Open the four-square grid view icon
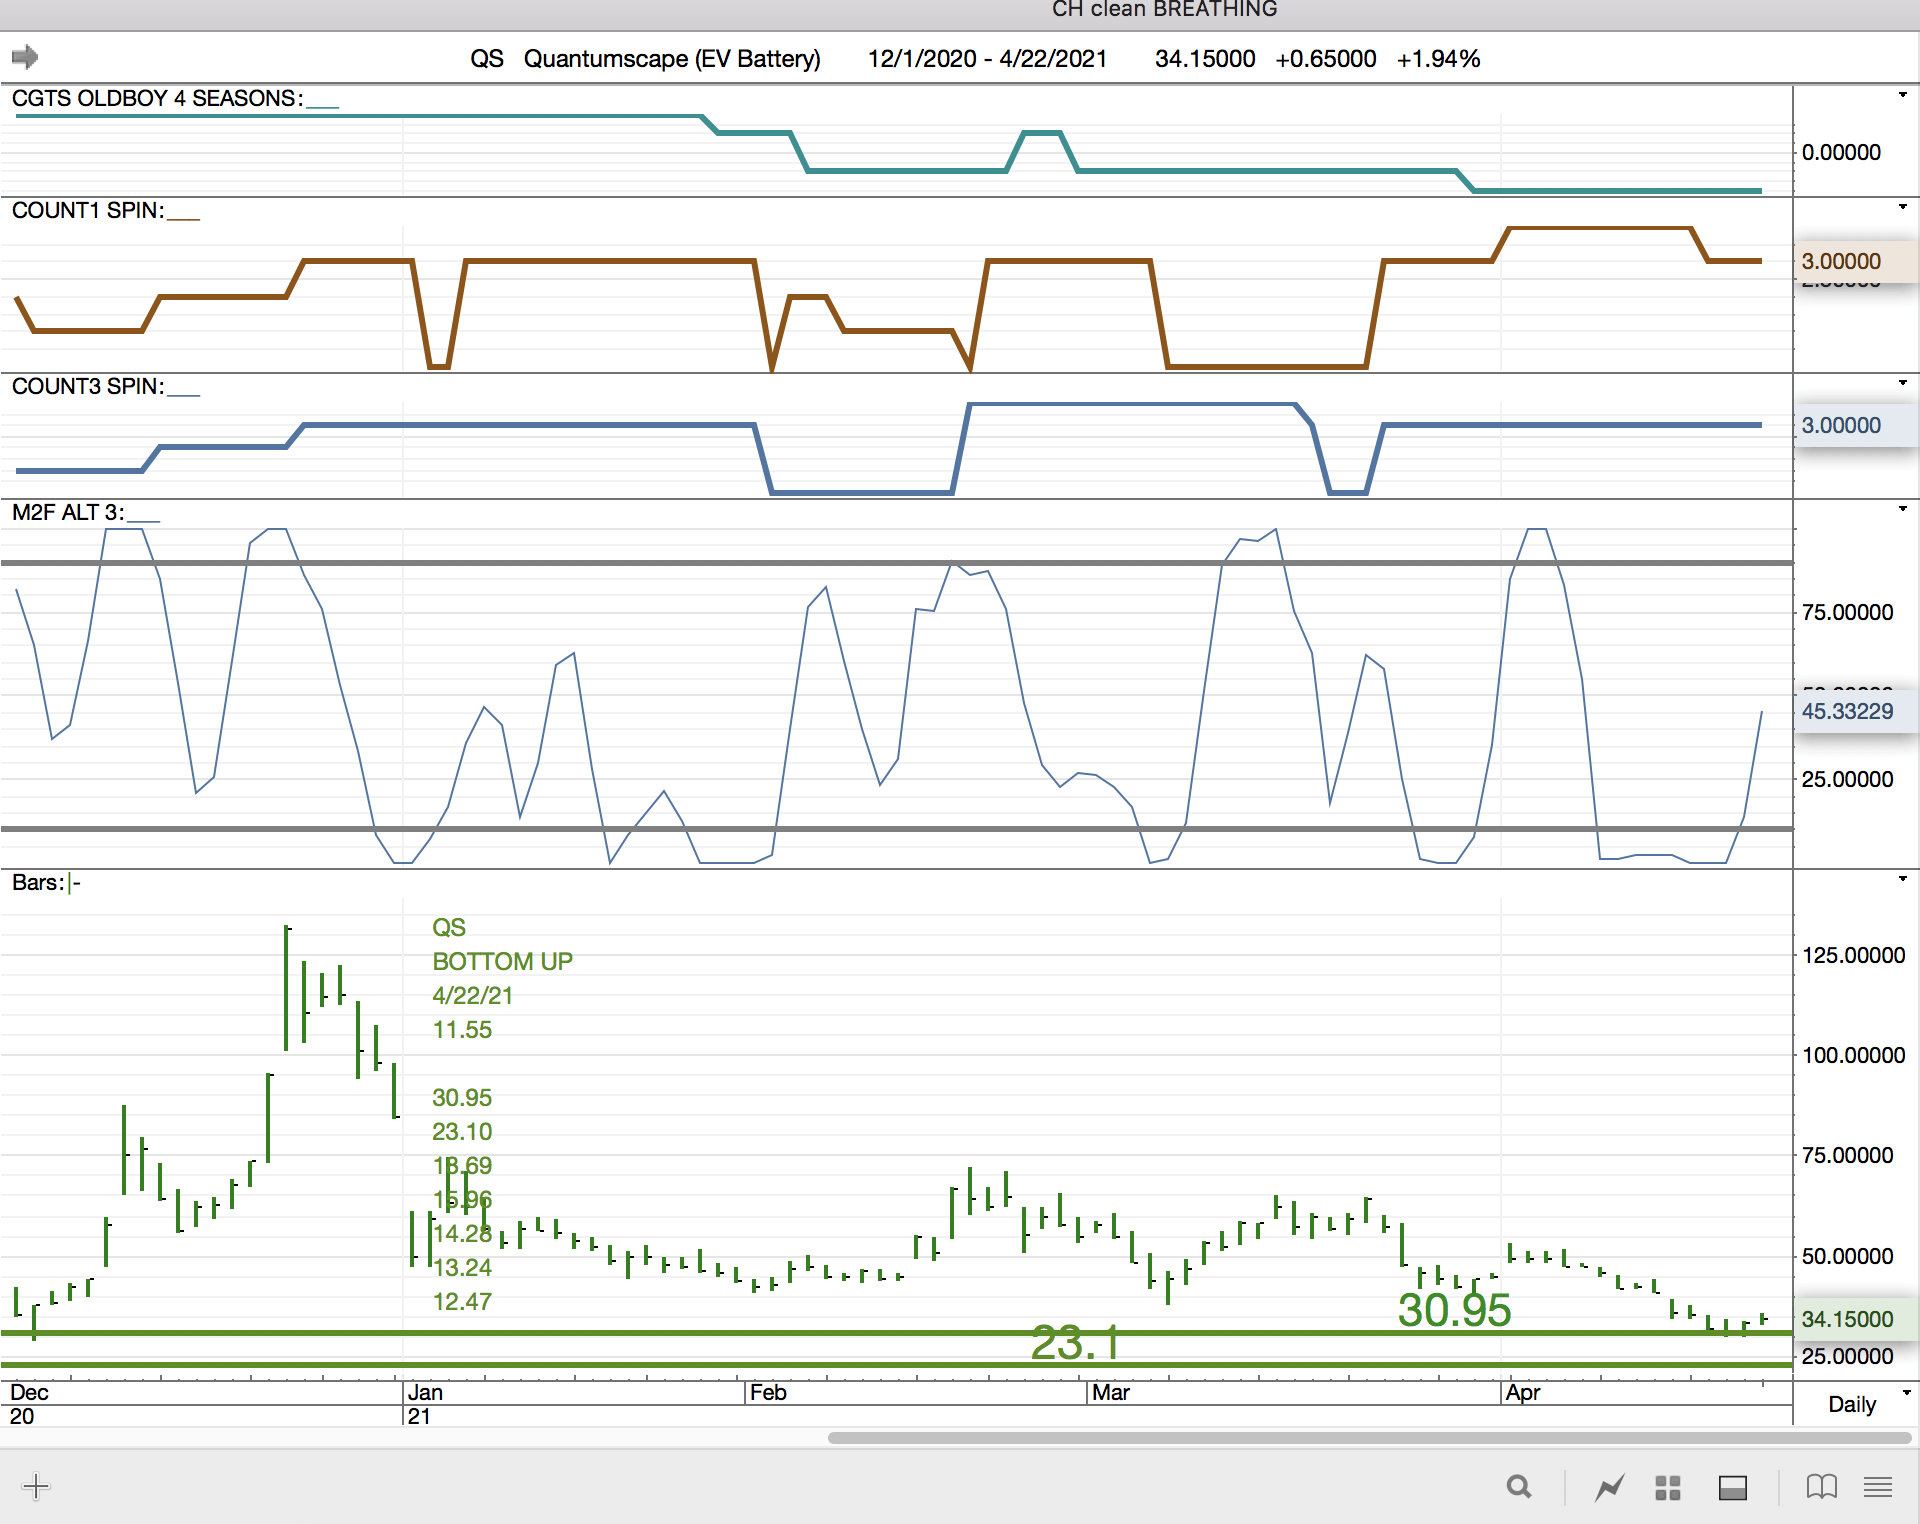 [1667, 1487]
